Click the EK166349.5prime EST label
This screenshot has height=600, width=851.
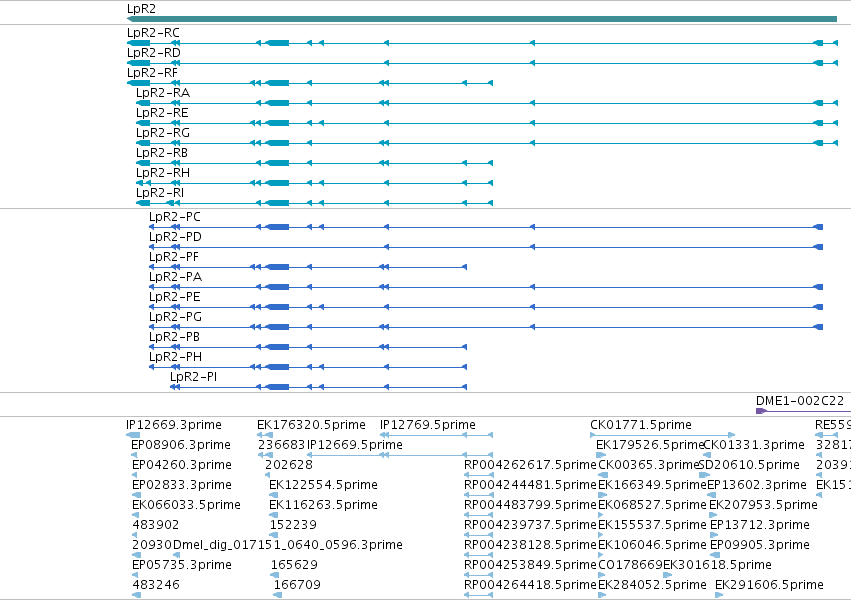pyautogui.click(x=652, y=486)
